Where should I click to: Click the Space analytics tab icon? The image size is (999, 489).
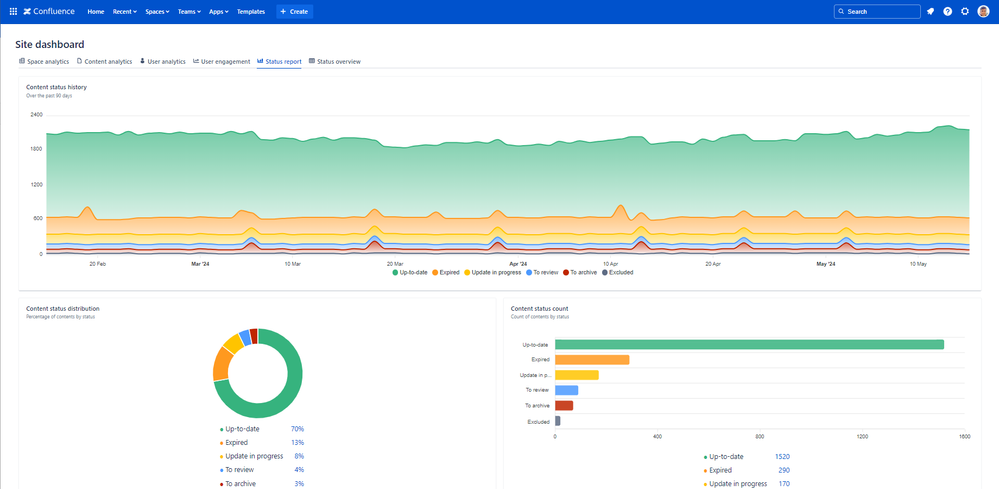click(x=22, y=61)
